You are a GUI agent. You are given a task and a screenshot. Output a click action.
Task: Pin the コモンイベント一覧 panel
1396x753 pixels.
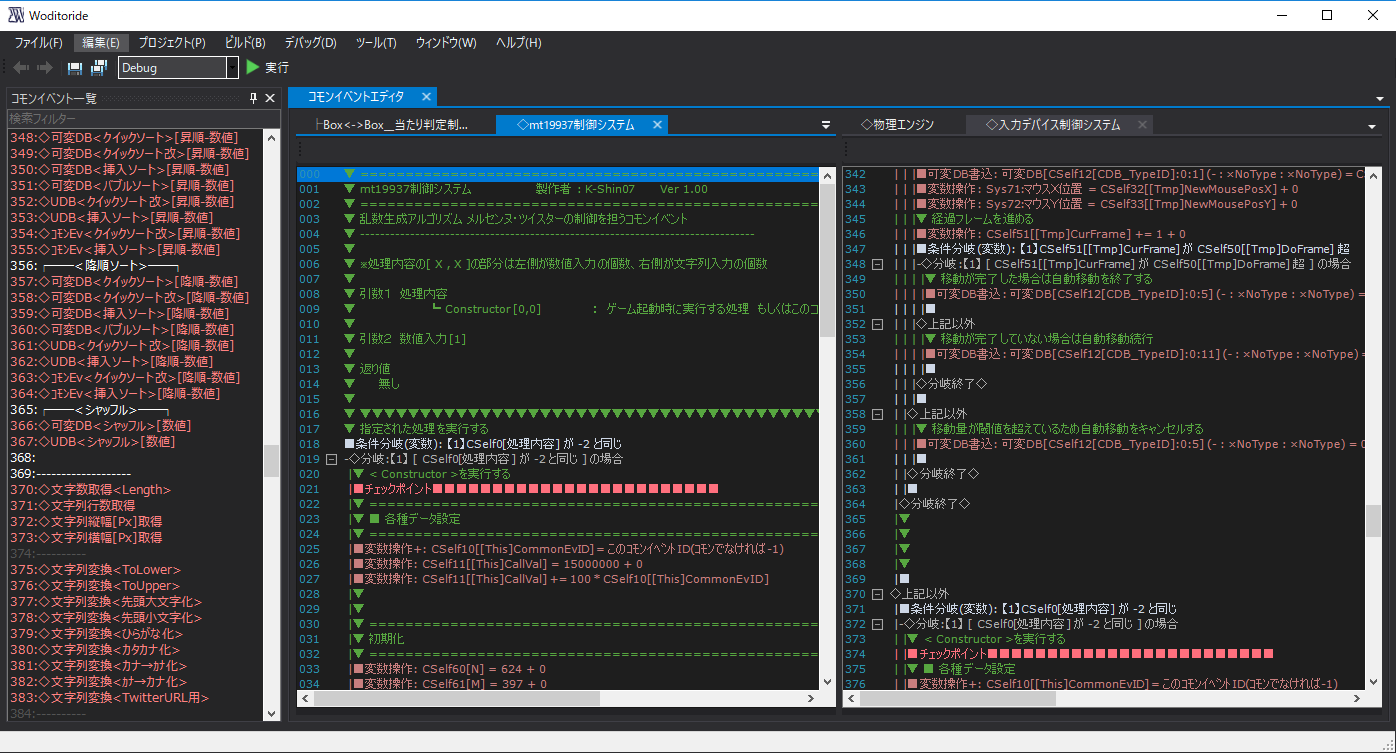click(253, 98)
